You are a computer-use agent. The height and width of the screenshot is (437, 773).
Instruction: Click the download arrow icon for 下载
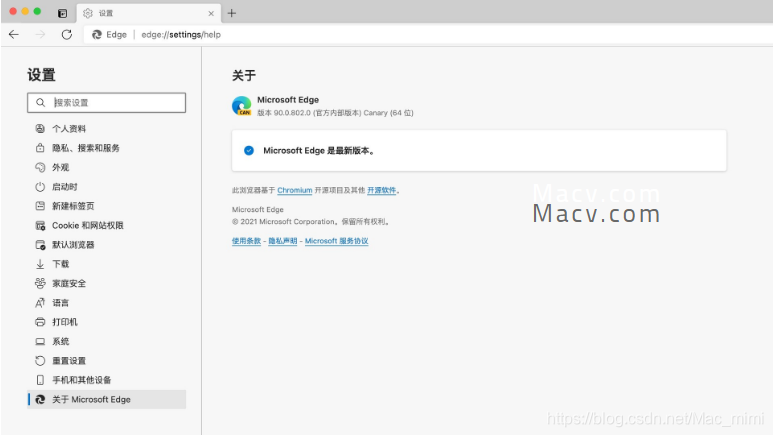pyautogui.click(x=40, y=264)
